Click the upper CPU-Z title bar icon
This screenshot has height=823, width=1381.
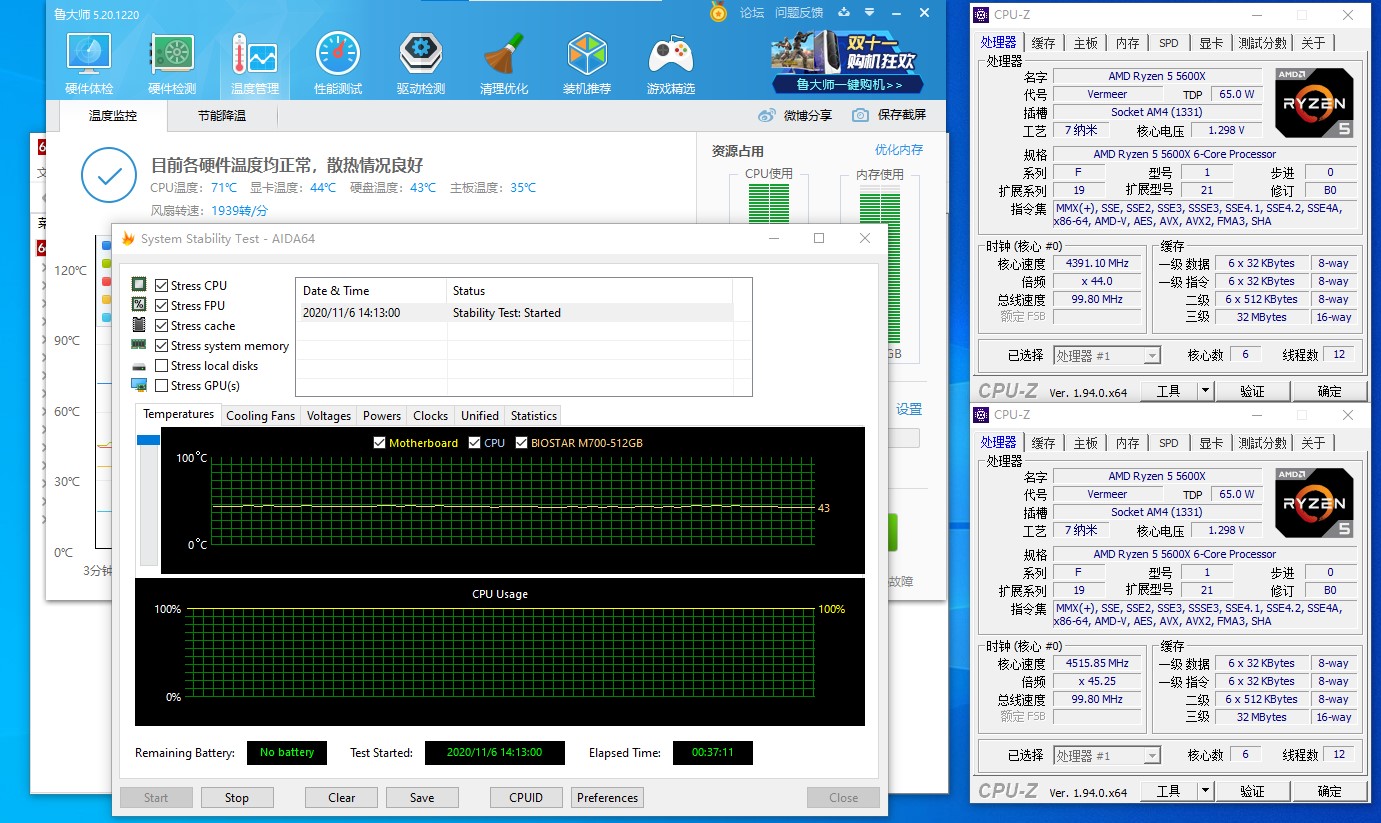coord(982,15)
